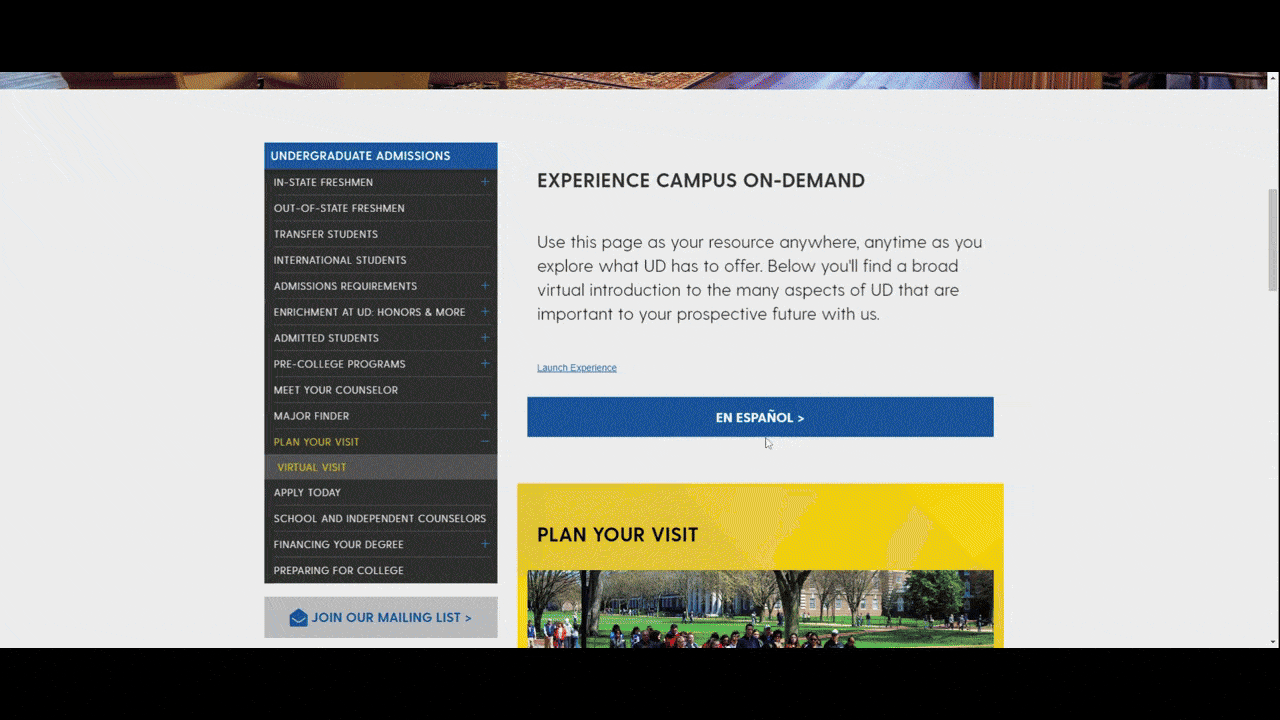
Task: Open Meet Your Counselor menu item
Action: point(336,390)
